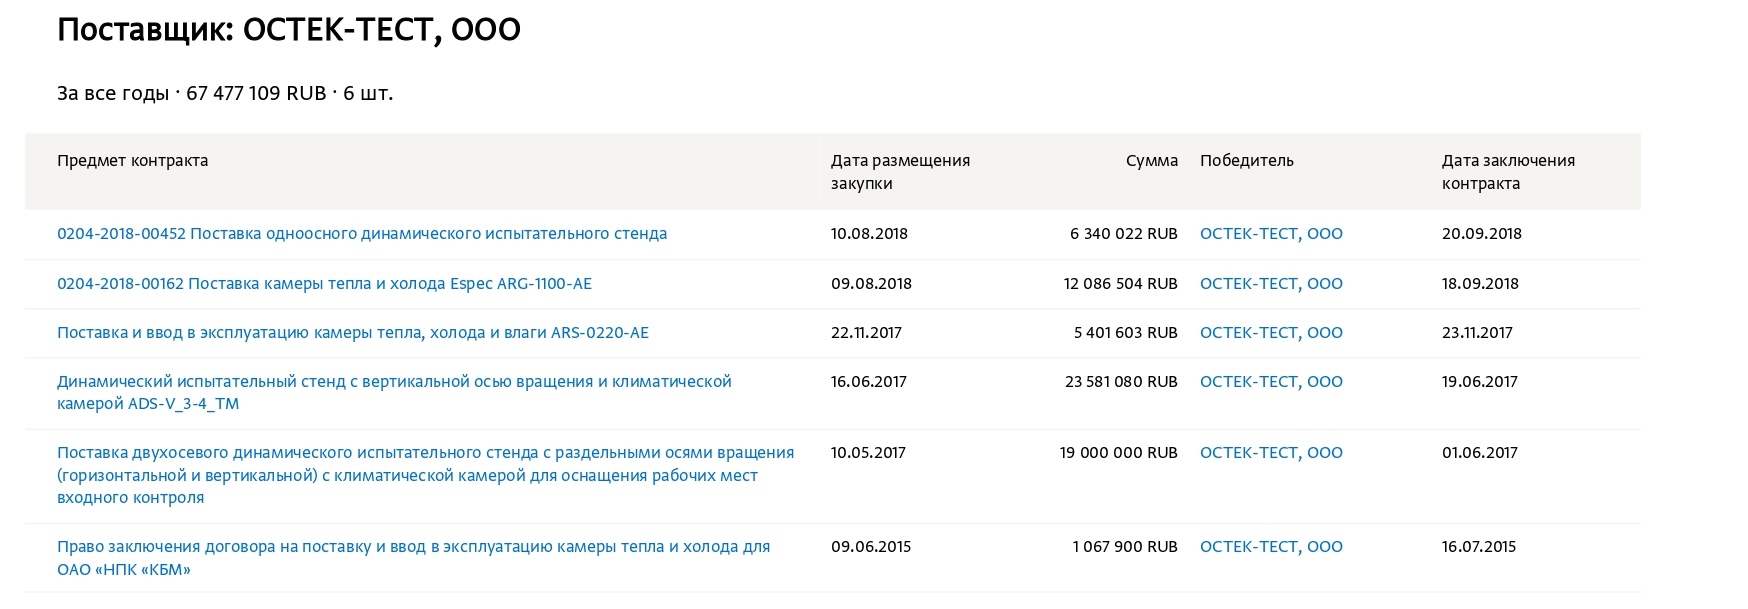1748x609 pixels.
Task: Click winner ОСТЕК-ТЕСТ in the 5 401 603 RUB row
Action: coord(1271,333)
